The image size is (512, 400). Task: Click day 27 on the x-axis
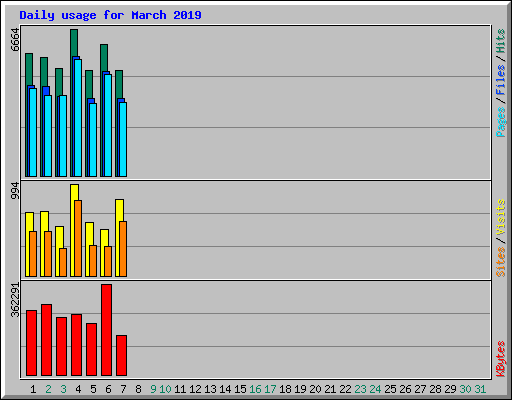click(x=420, y=389)
